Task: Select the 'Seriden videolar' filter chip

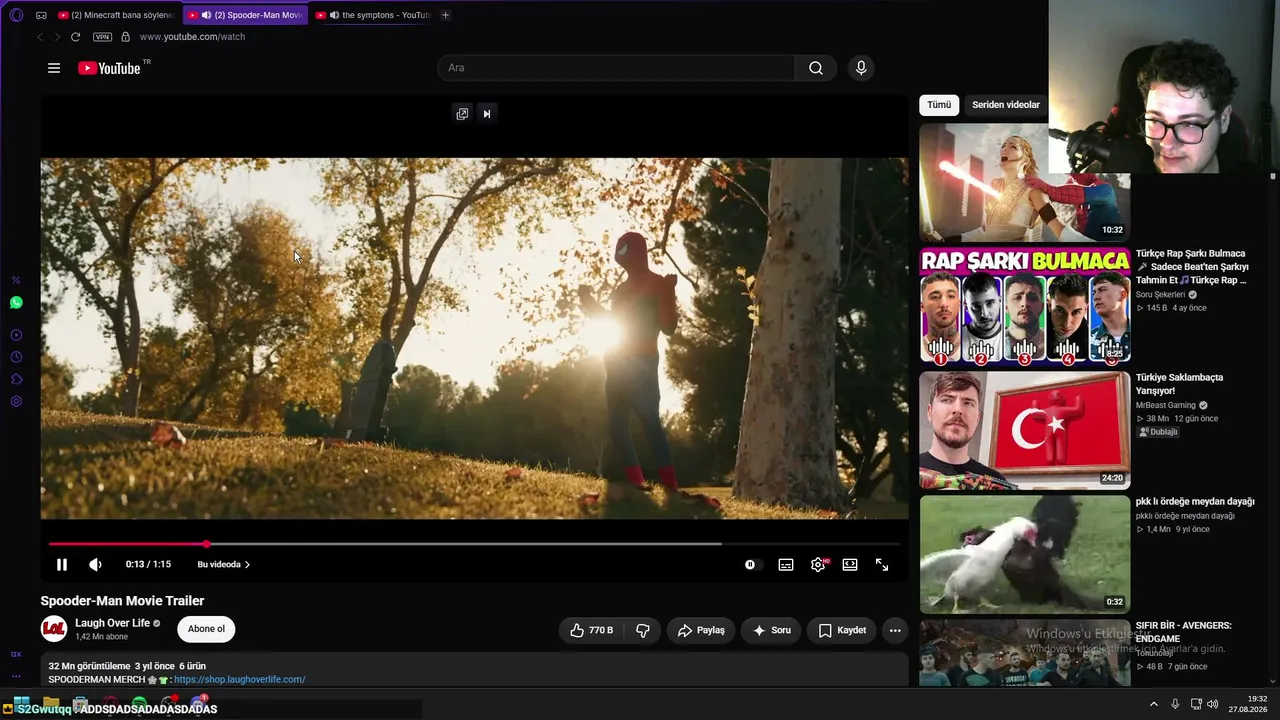Action: point(1006,105)
